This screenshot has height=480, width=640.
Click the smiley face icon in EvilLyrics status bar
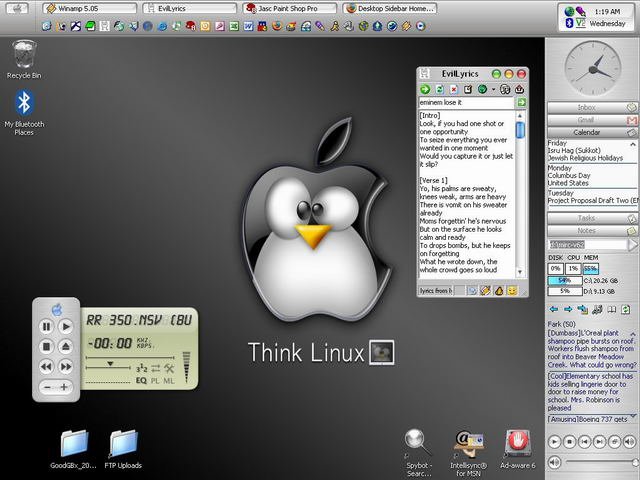click(x=512, y=291)
